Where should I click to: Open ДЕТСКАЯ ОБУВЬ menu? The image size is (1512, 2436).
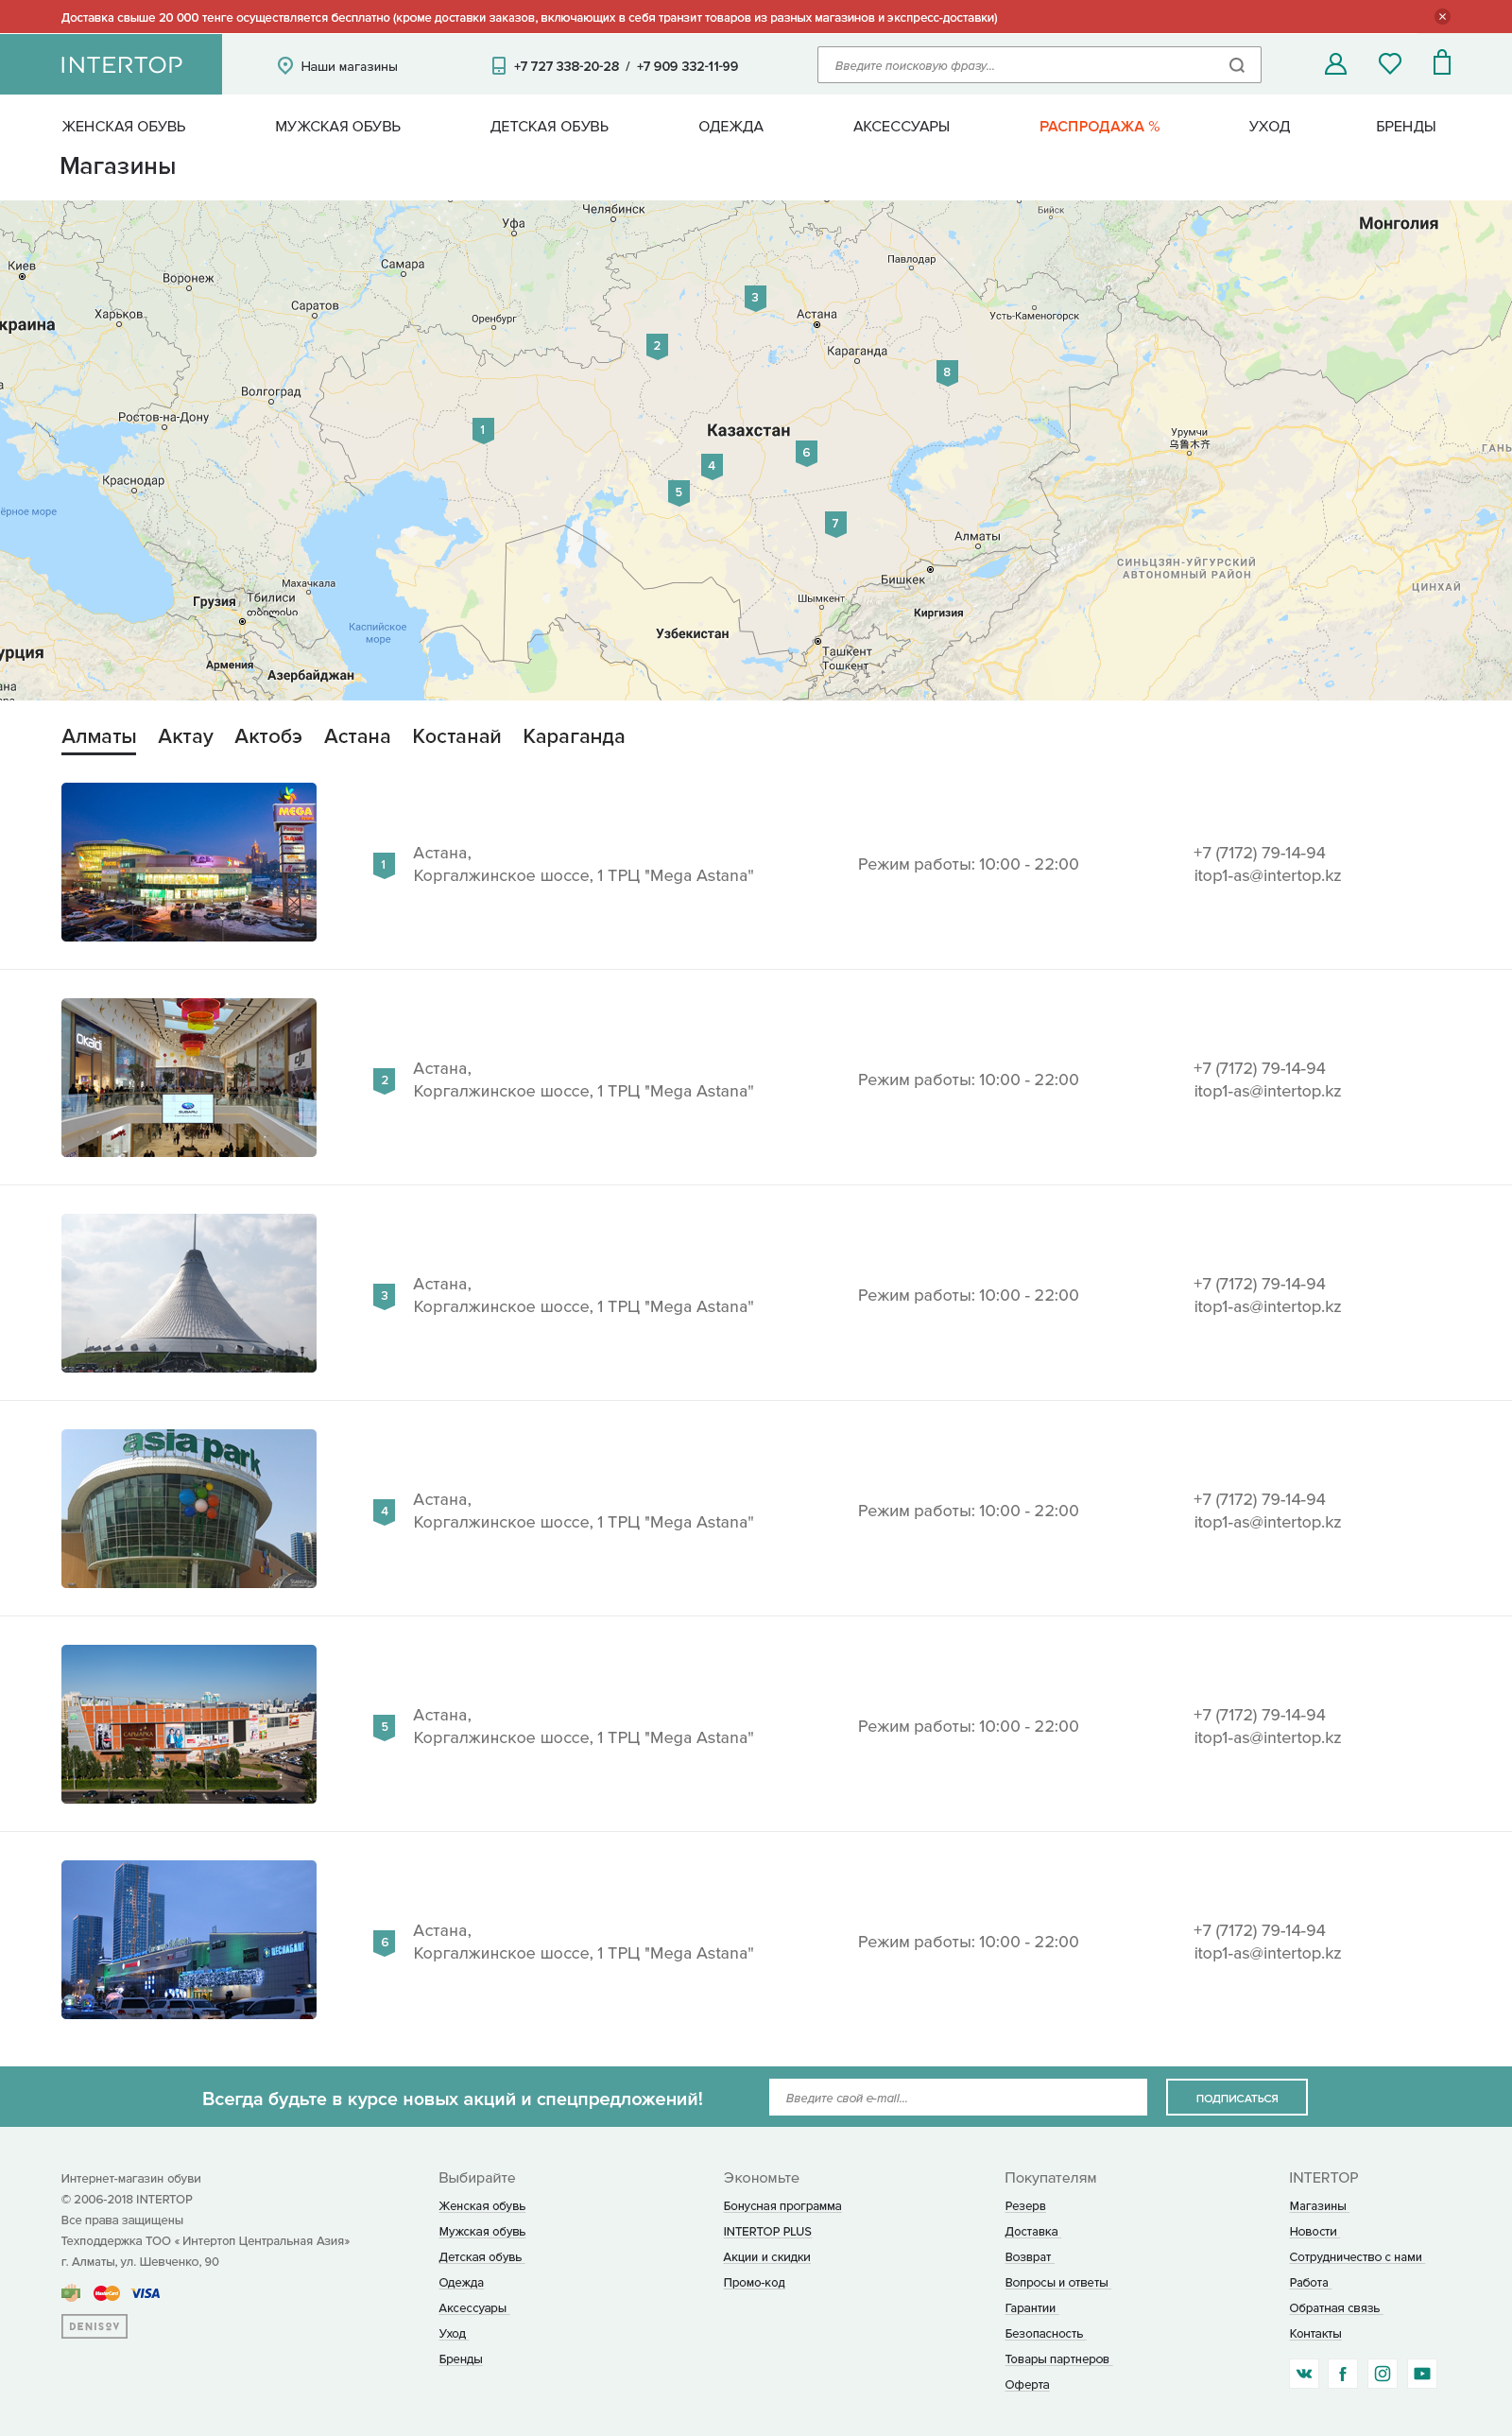(549, 126)
